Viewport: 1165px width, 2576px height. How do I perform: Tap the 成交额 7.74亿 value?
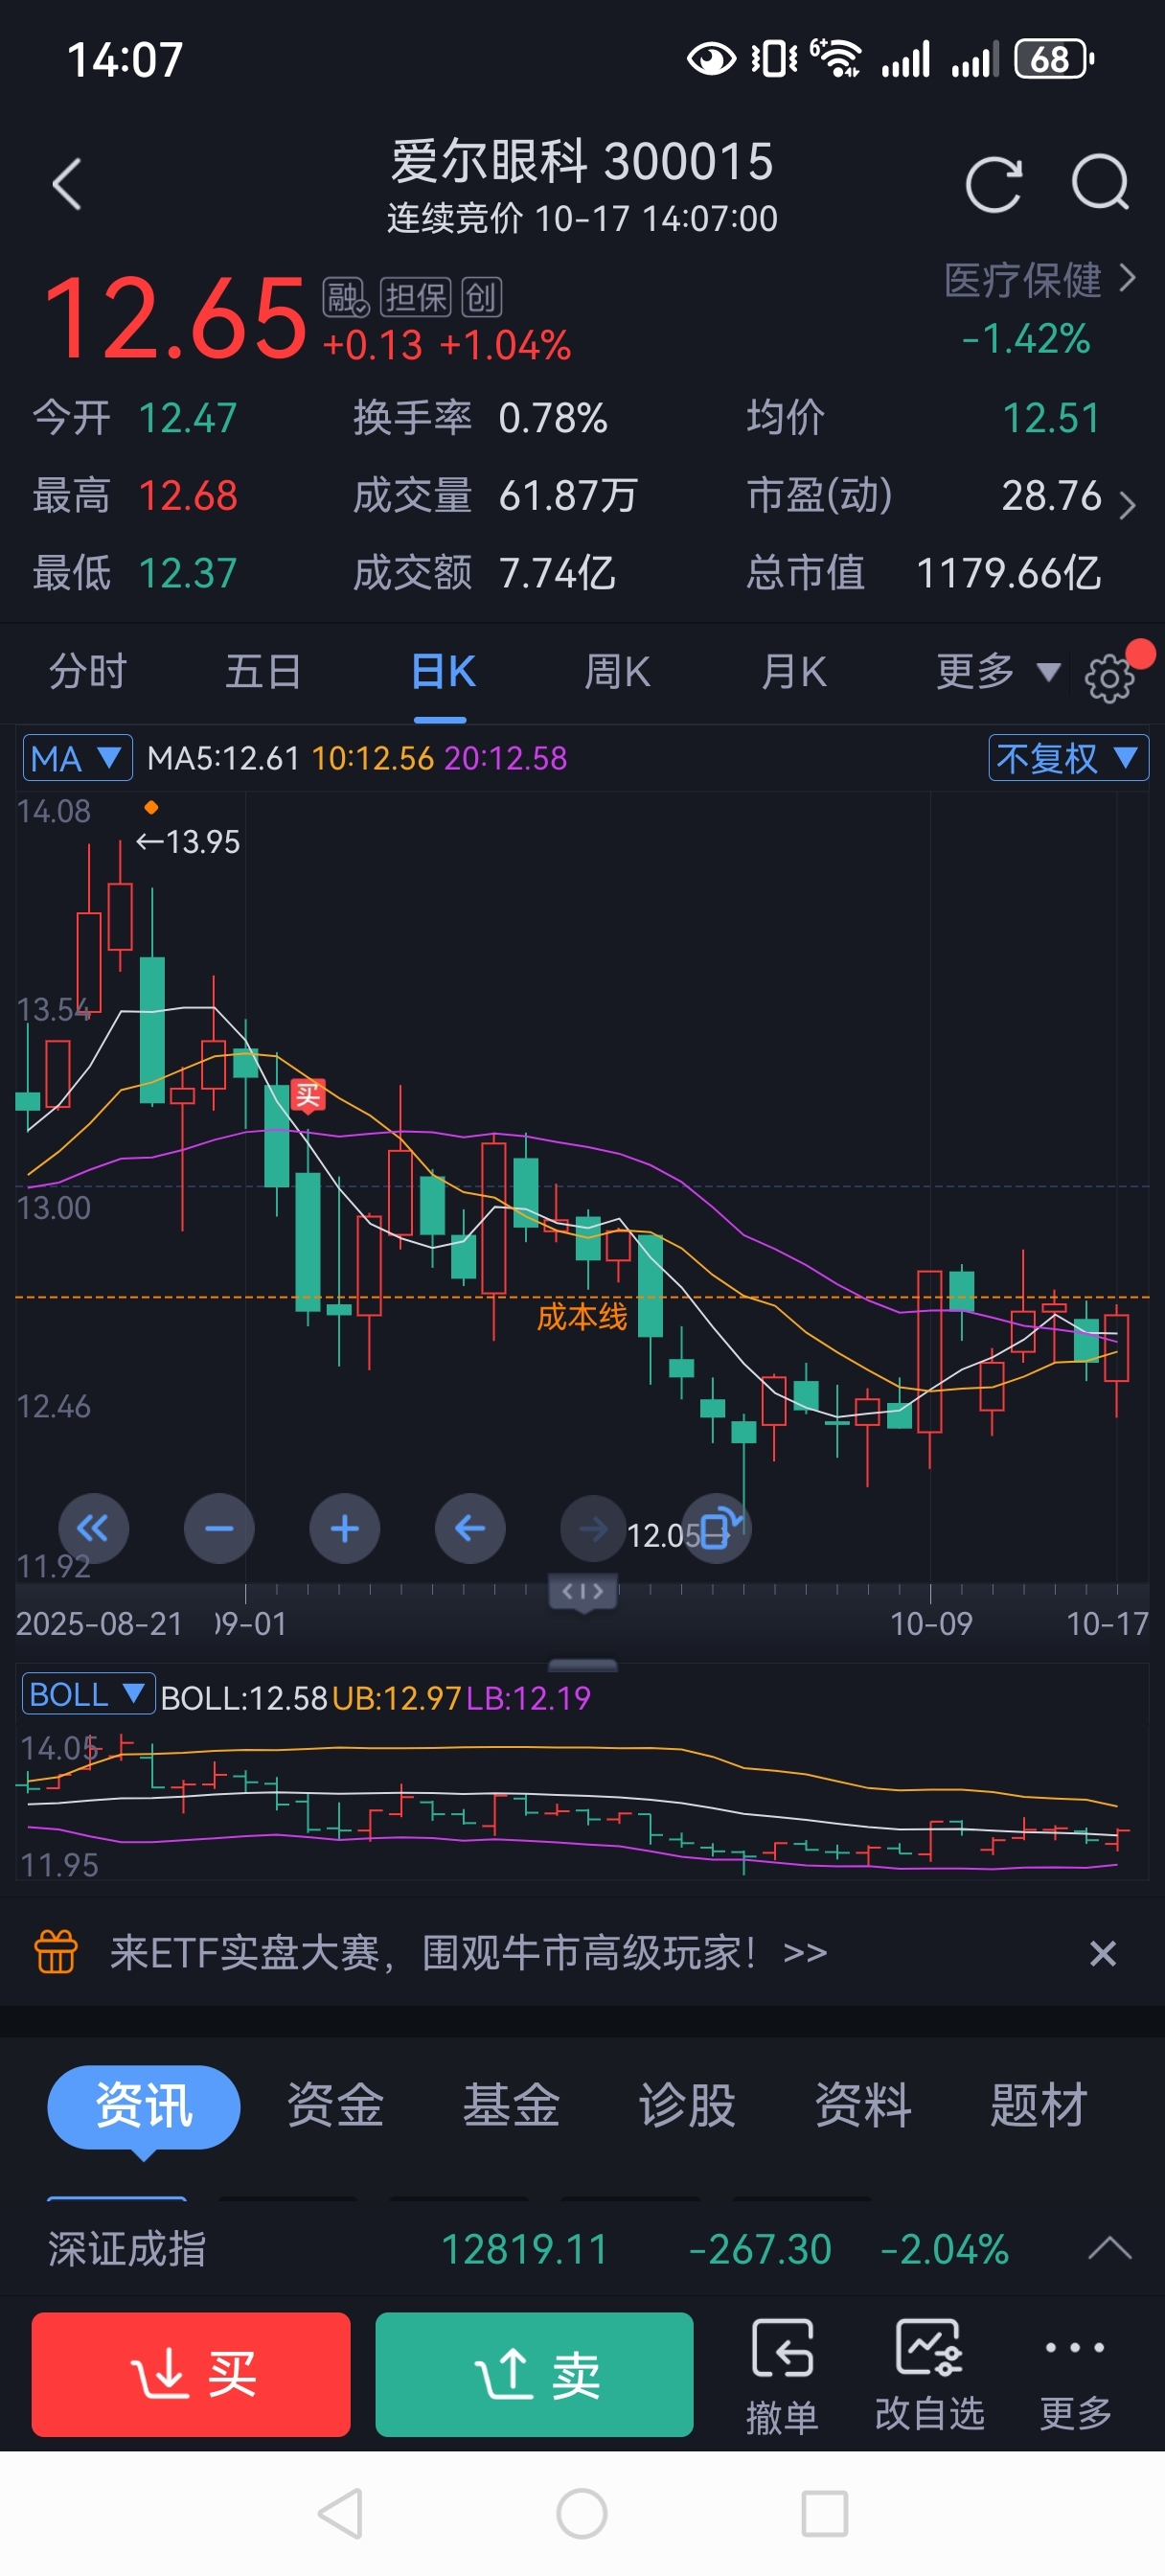pos(557,573)
